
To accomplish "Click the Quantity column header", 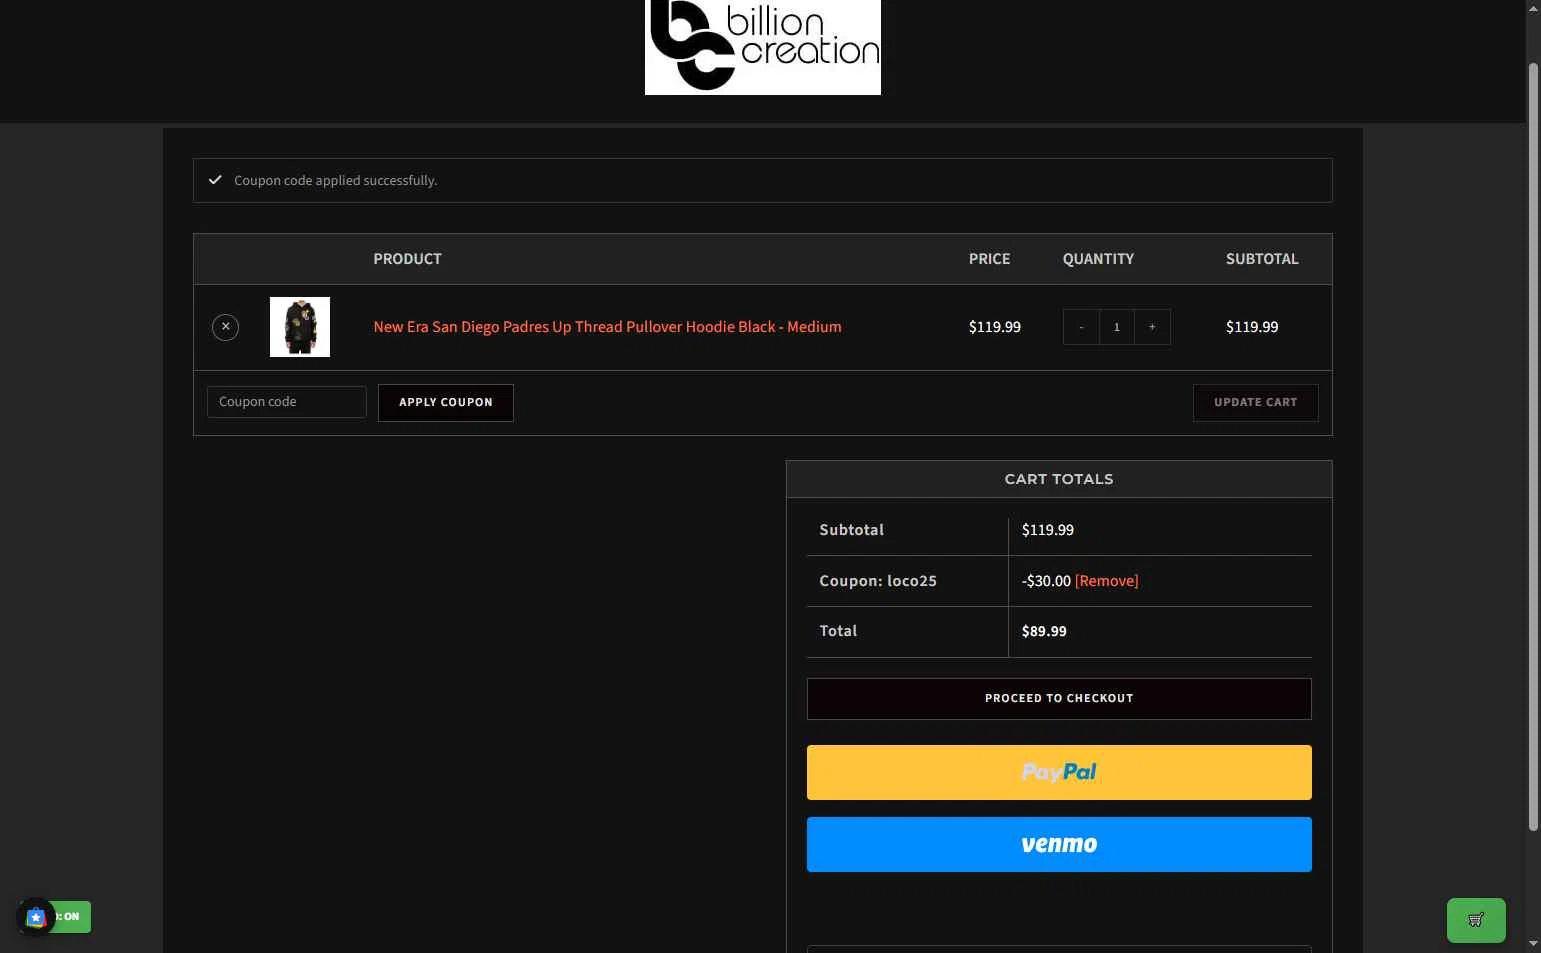I will tap(1098, 259).
